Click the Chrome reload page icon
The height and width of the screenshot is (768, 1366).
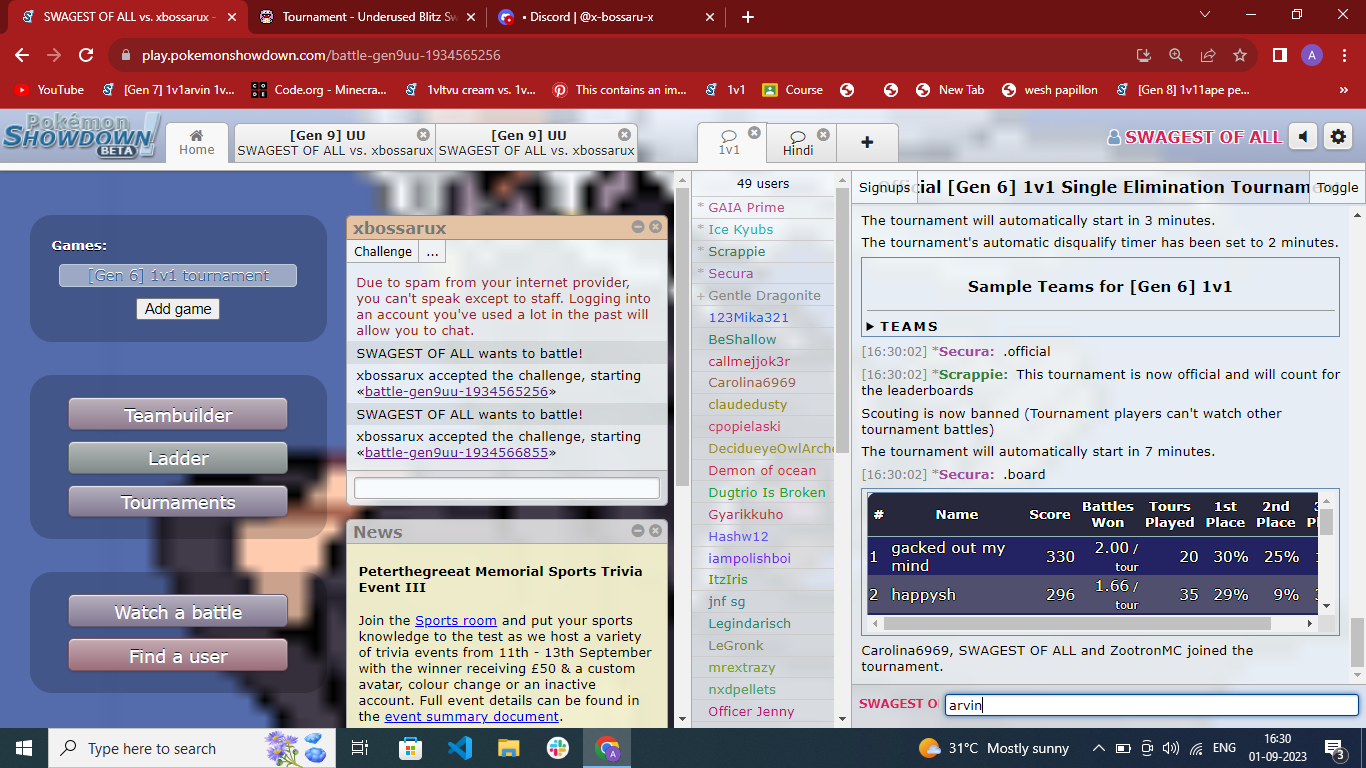coord(86,55)
